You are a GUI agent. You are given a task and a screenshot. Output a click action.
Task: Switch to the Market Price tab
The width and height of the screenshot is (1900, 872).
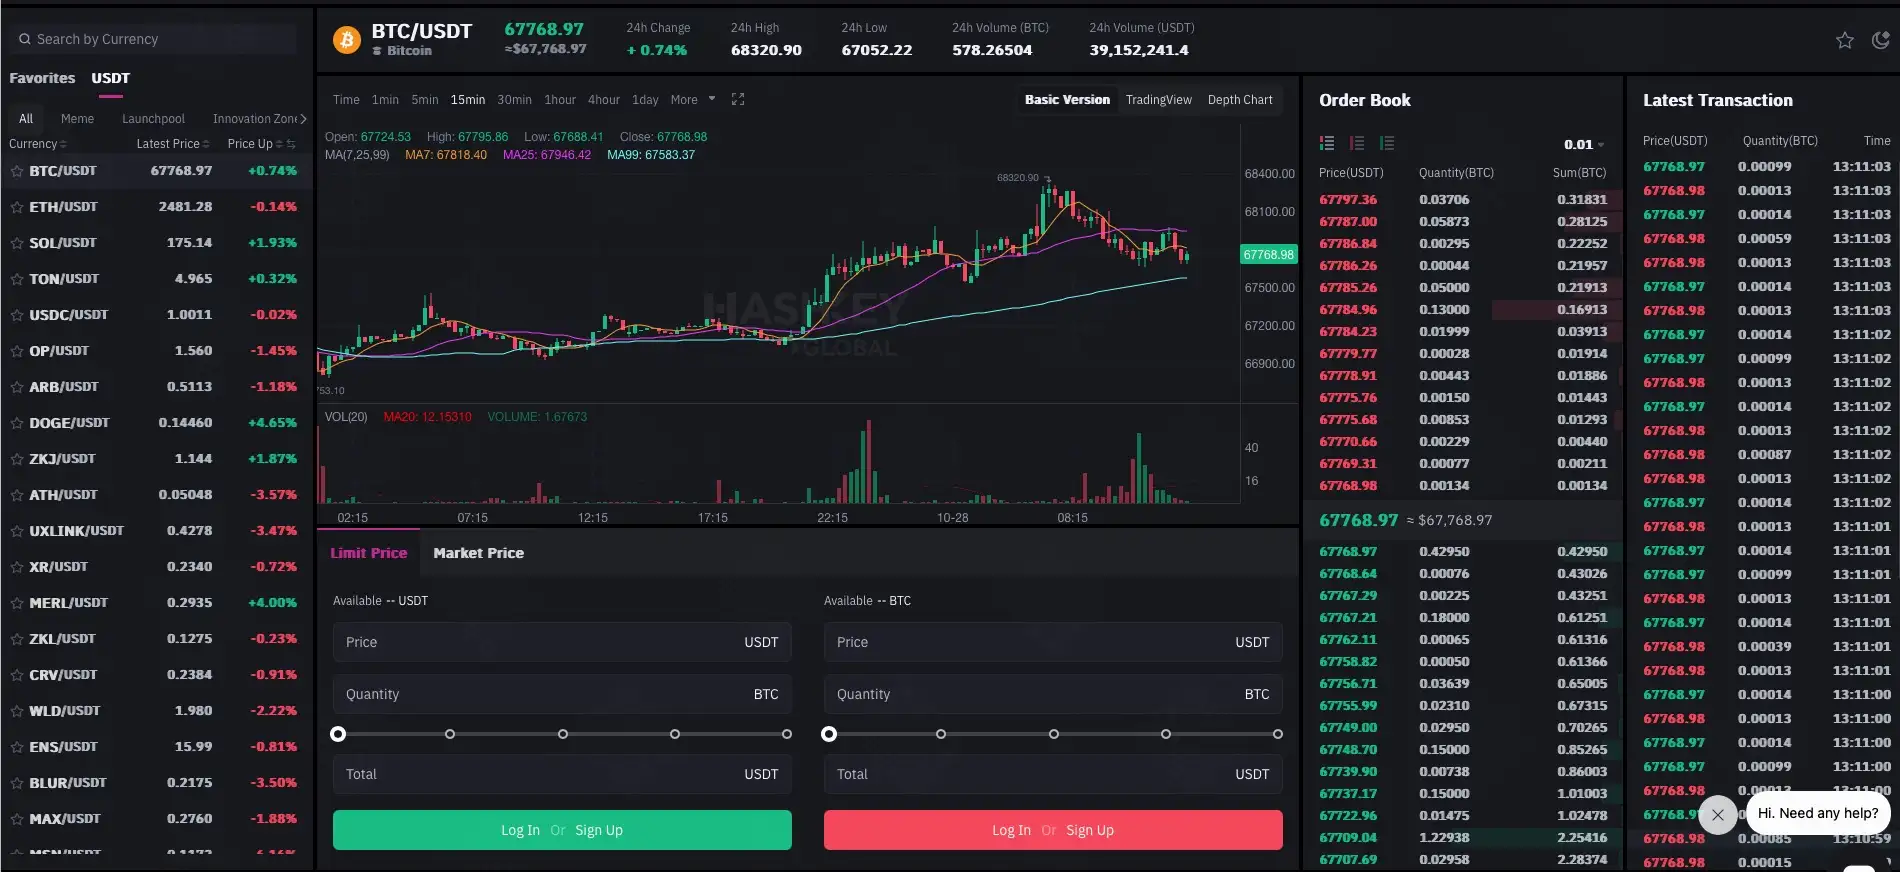[478, 553]
